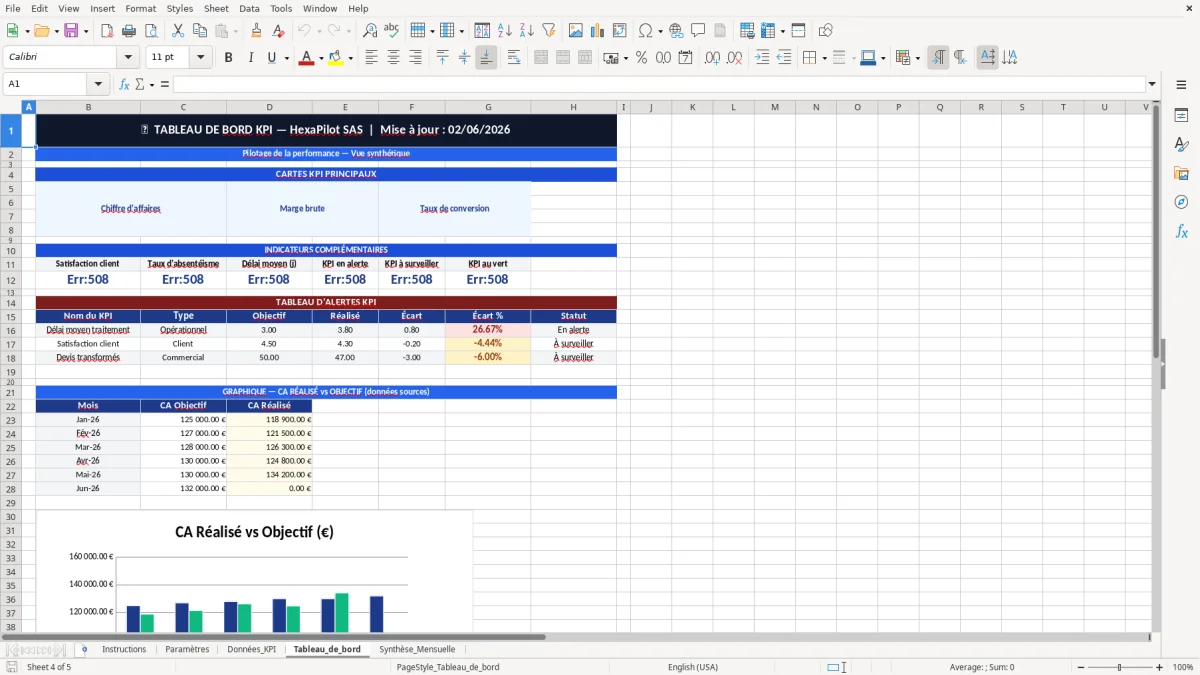The width and height of the screenshot is (1200, 675).
Task: Select row 16 header
Action: point(11,330)
